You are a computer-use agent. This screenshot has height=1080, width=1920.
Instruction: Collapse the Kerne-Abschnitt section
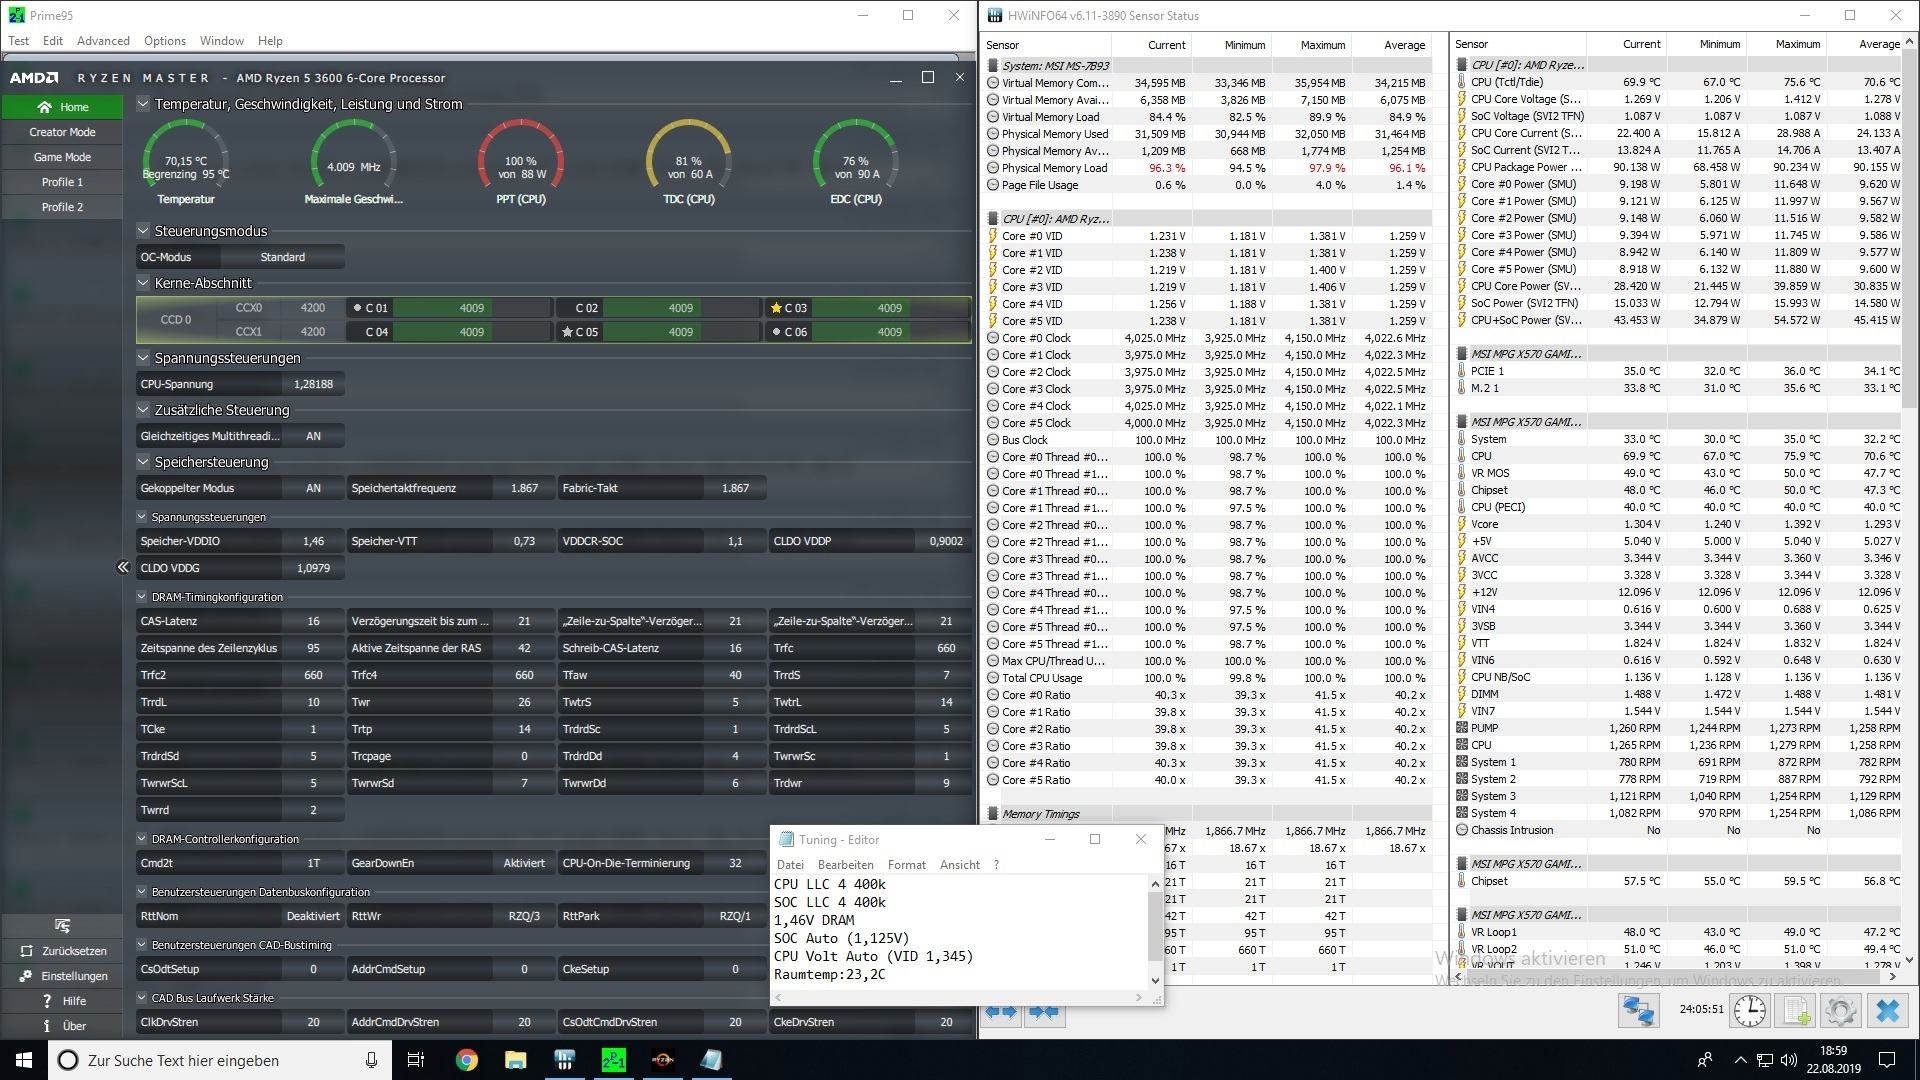[143, 283]
